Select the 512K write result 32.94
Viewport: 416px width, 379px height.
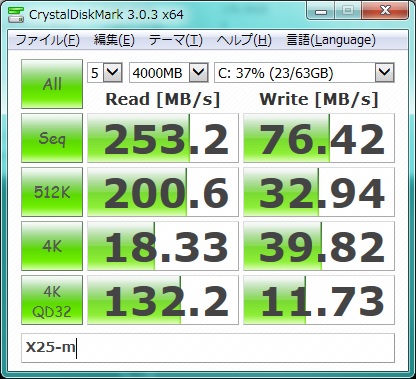coord(319,192)
